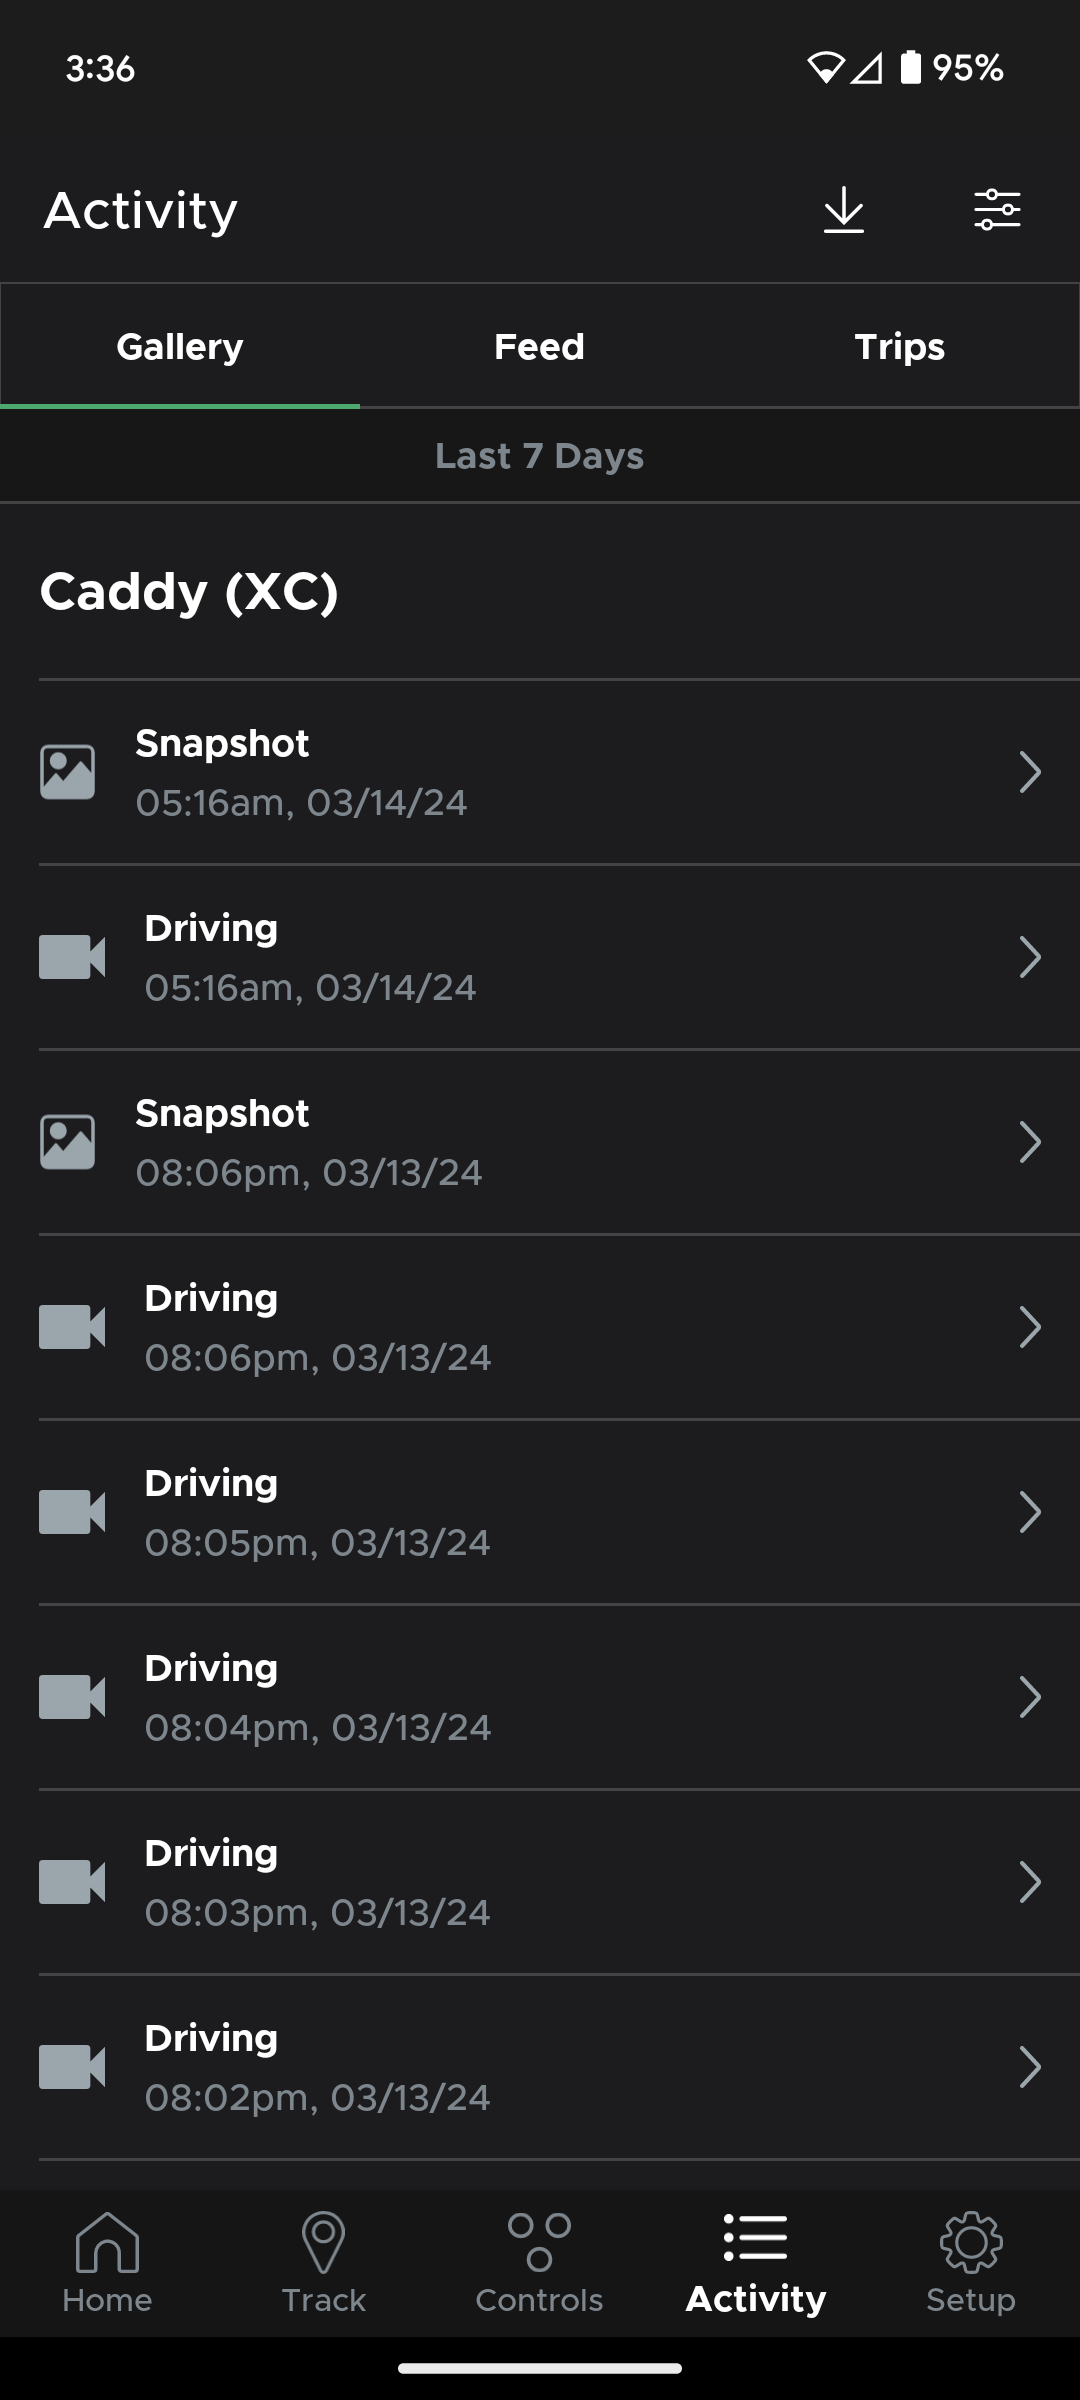
Task: Tap the Caddy (XC) vehicle heading
Action: (x=190, y=591)
